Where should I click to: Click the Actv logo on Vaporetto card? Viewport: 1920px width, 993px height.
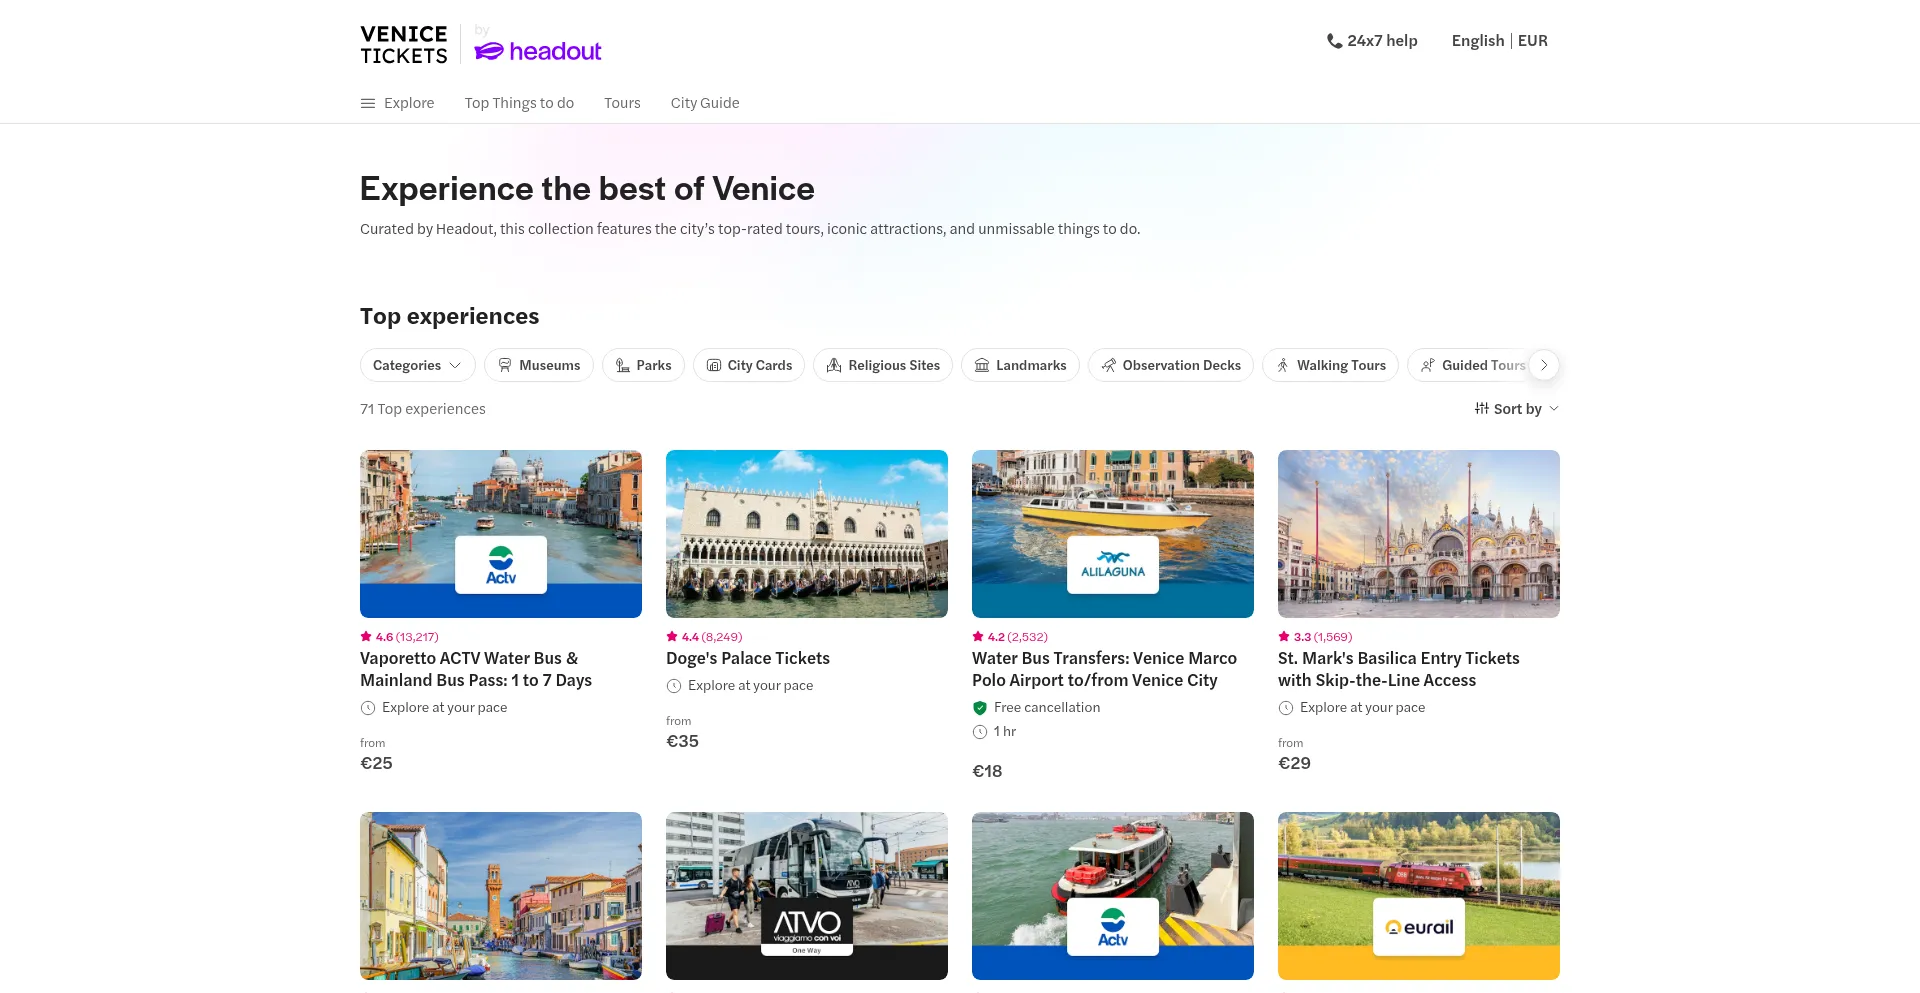click(x=501, y=565)
